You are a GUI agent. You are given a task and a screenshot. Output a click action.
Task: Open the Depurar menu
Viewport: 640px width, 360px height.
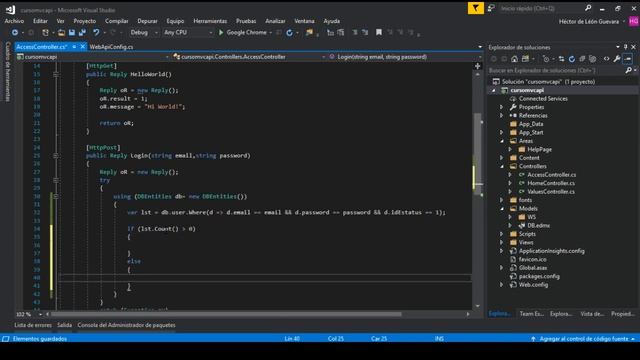pyautogui.click(x=147, y=21)
